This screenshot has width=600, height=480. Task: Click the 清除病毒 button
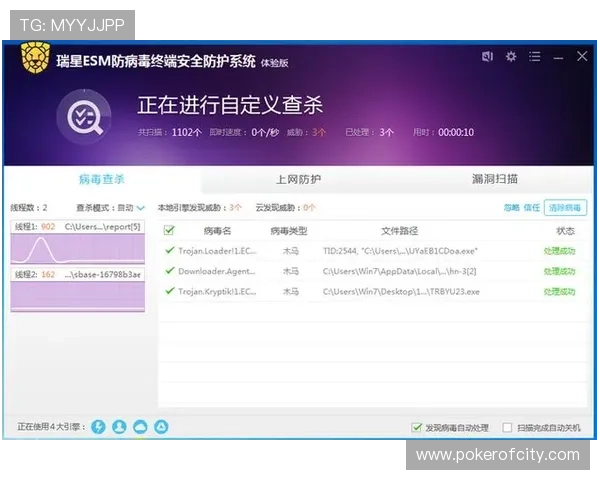click(x=565, y=208)
